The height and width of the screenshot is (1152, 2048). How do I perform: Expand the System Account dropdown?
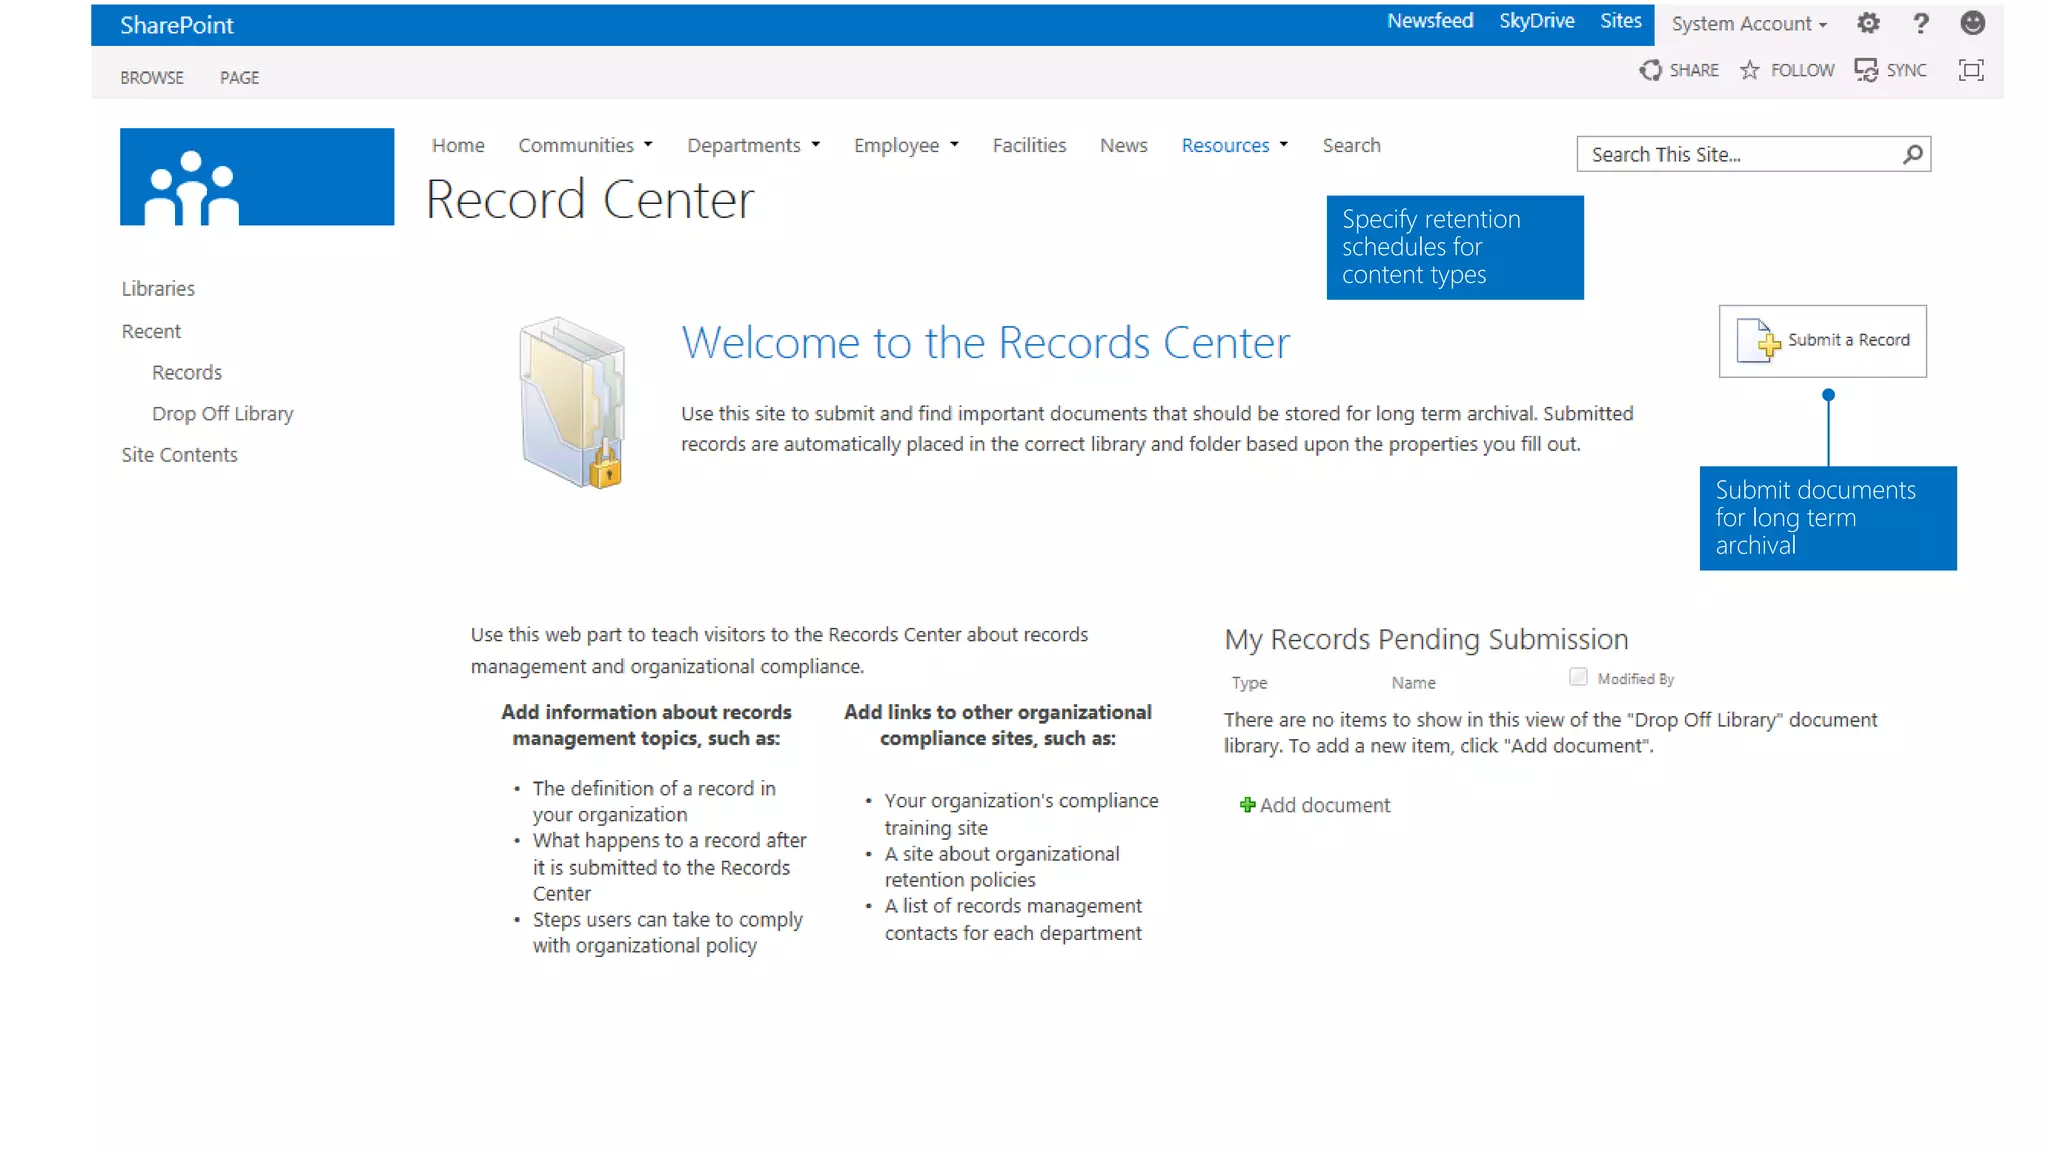point(1749,24)
